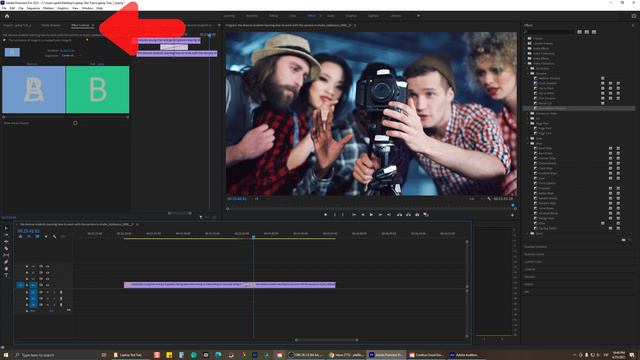
Task: Click Add Marker in Program monitor controls
Action: 325,215
